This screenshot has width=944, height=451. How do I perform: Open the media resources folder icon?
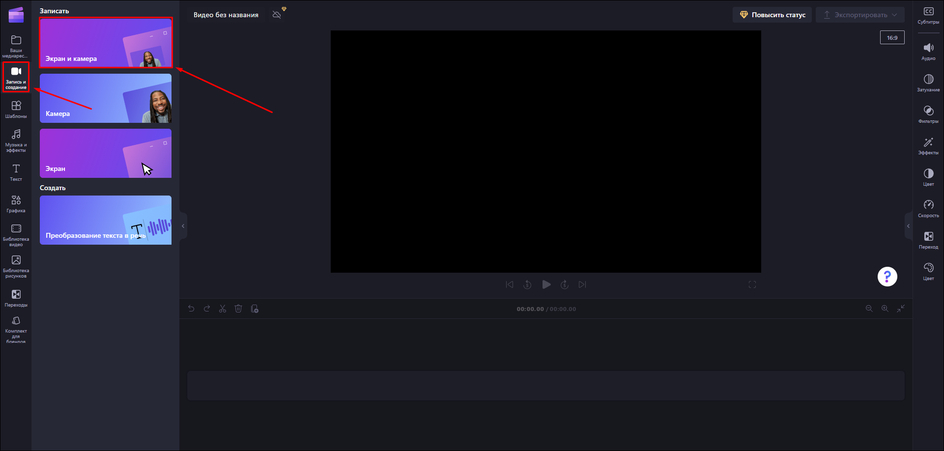[16, 40]
